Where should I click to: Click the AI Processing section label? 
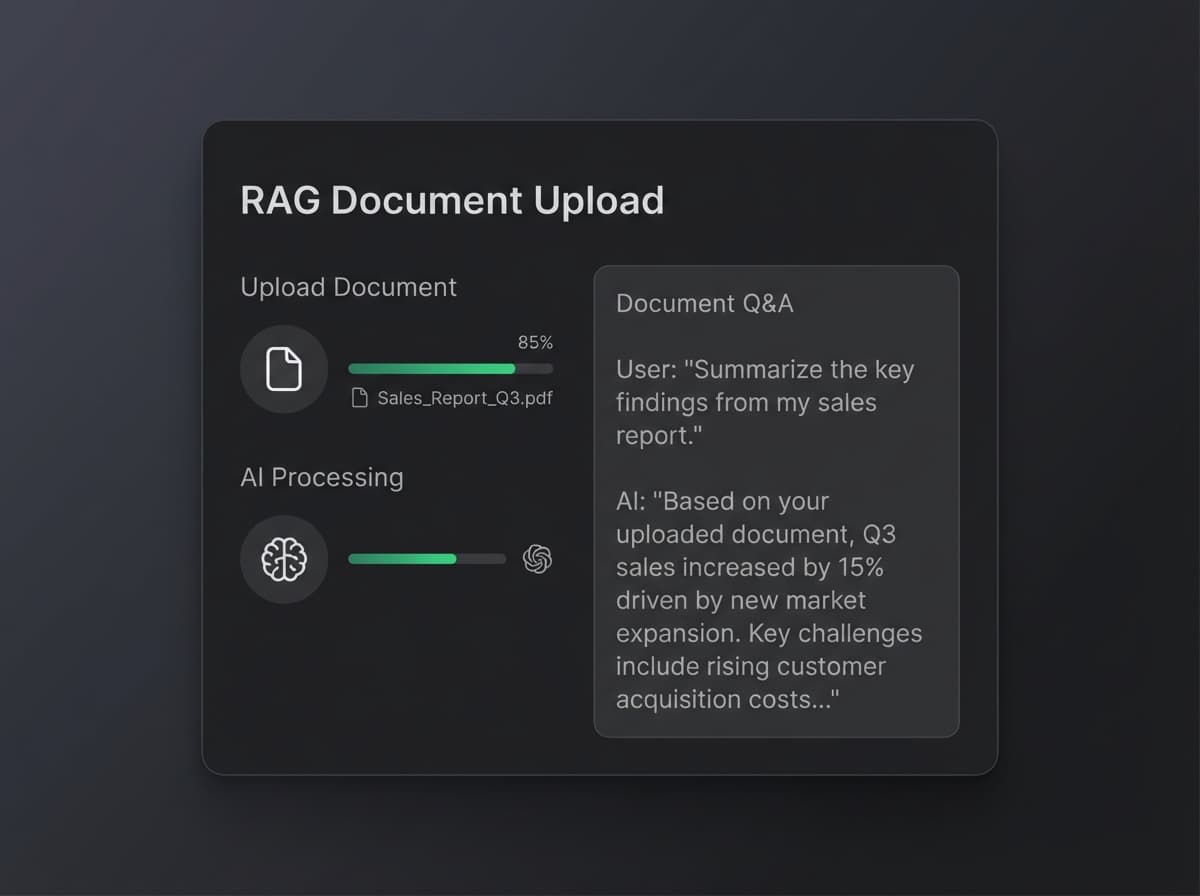click(321, 477)
